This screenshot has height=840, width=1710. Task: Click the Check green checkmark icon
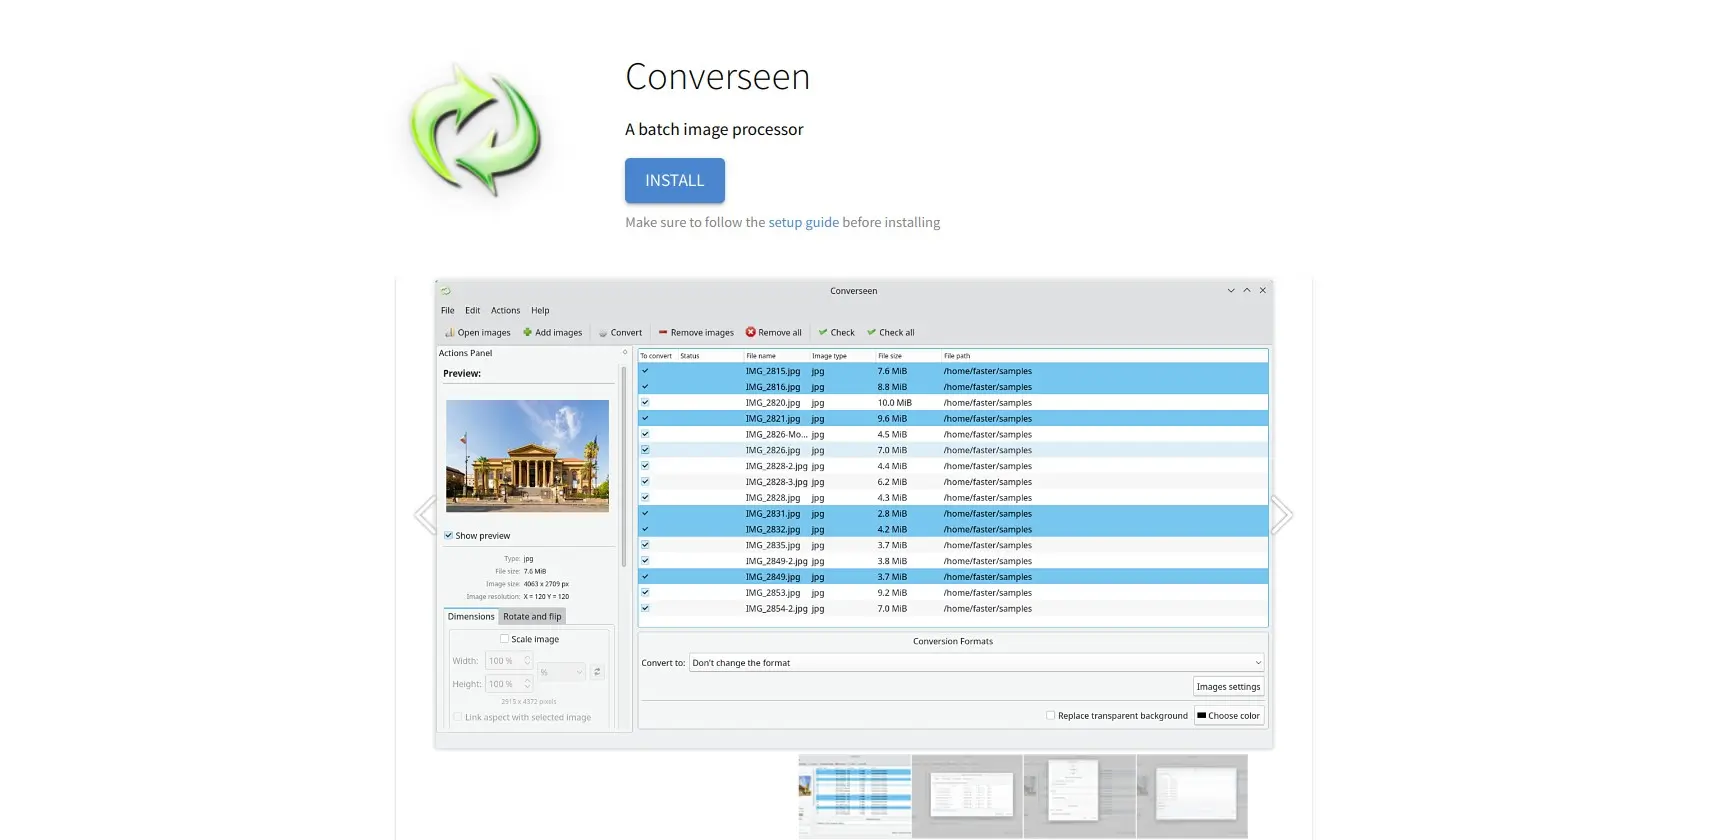[823, 333]
